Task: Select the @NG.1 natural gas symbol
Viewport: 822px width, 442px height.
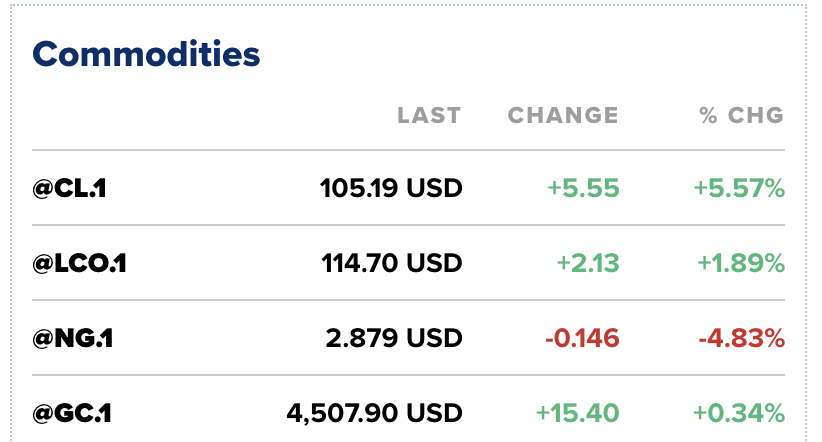Action: (73, 338)
